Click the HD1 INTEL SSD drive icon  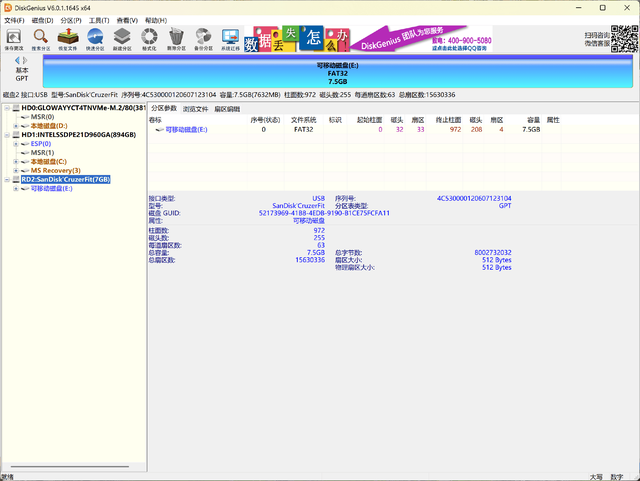coord(16,135)
